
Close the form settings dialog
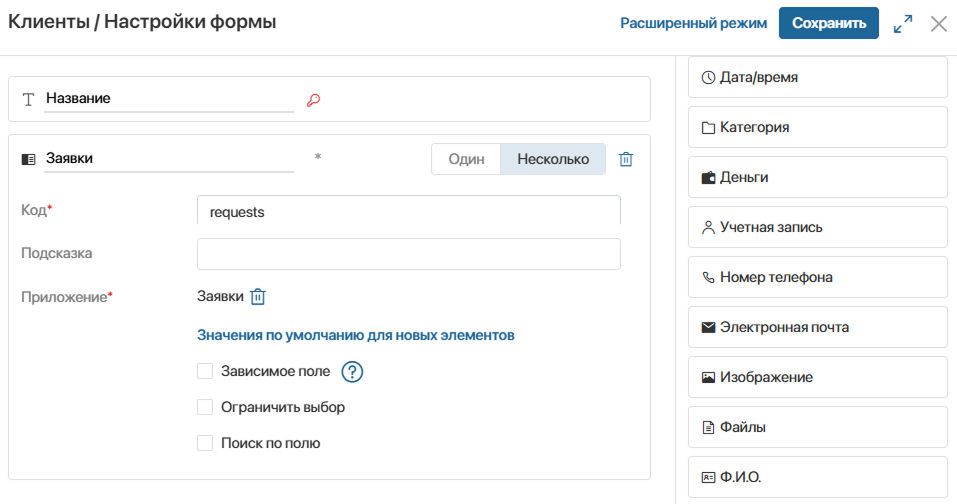point(939,24)
